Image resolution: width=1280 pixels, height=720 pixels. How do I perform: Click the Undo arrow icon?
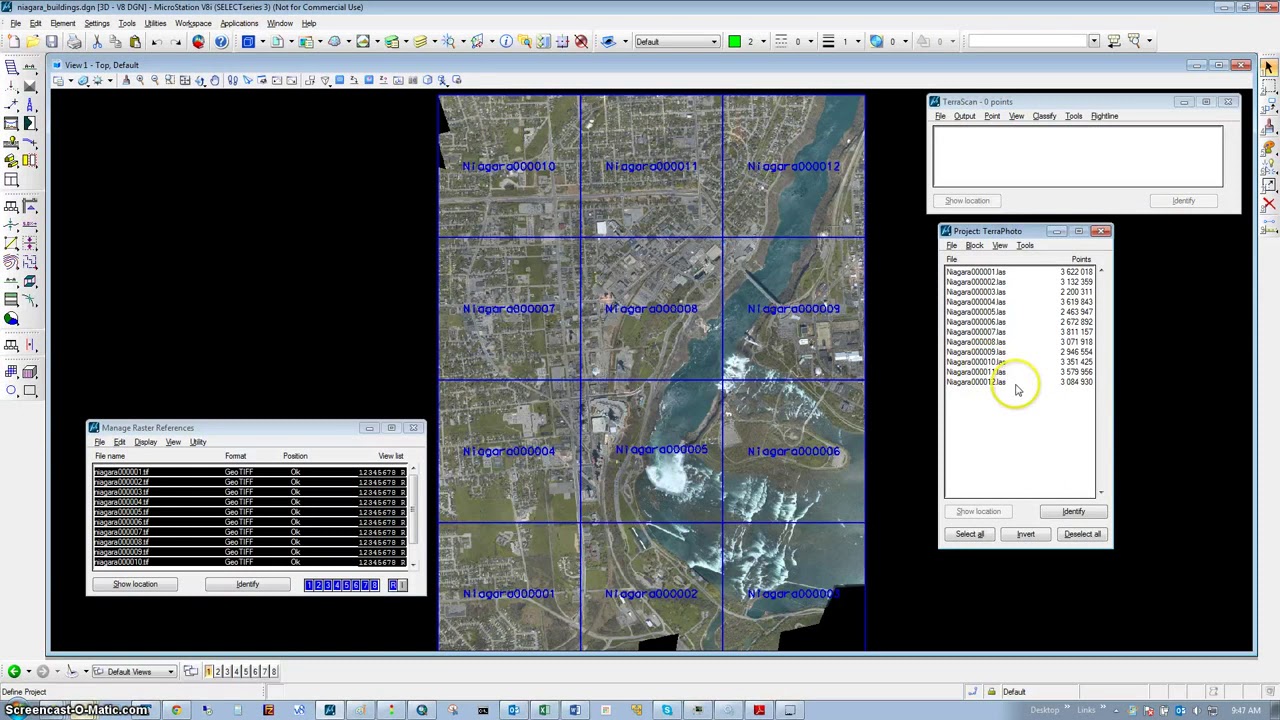(157, 41)
